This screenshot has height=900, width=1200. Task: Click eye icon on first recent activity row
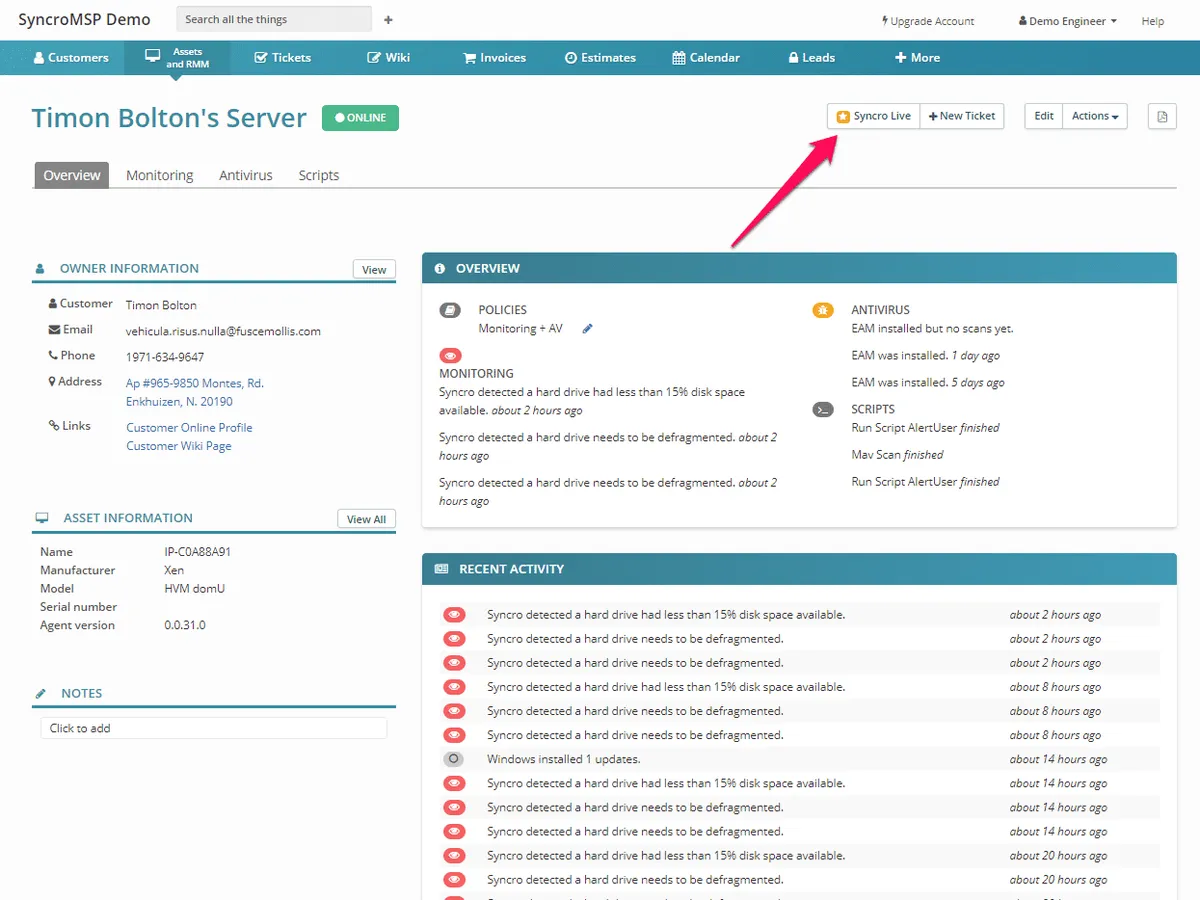coord(454,615)
